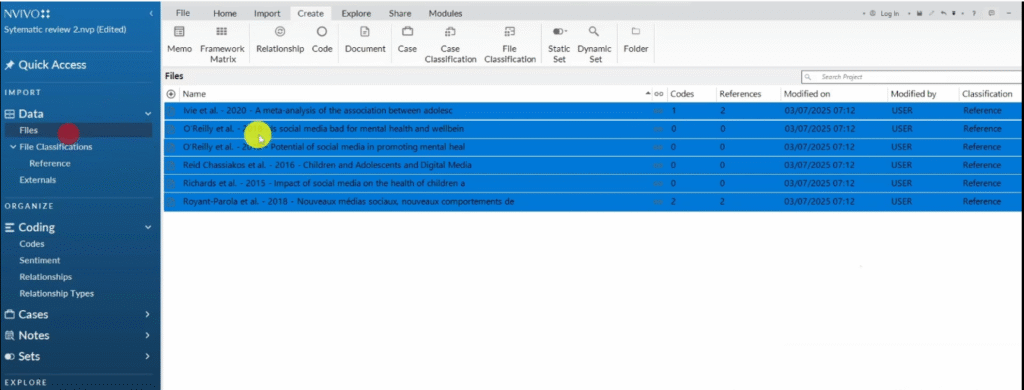Select Reference under File Classifications
Viewport: 1024px width, 390px height.
[50, 163]
